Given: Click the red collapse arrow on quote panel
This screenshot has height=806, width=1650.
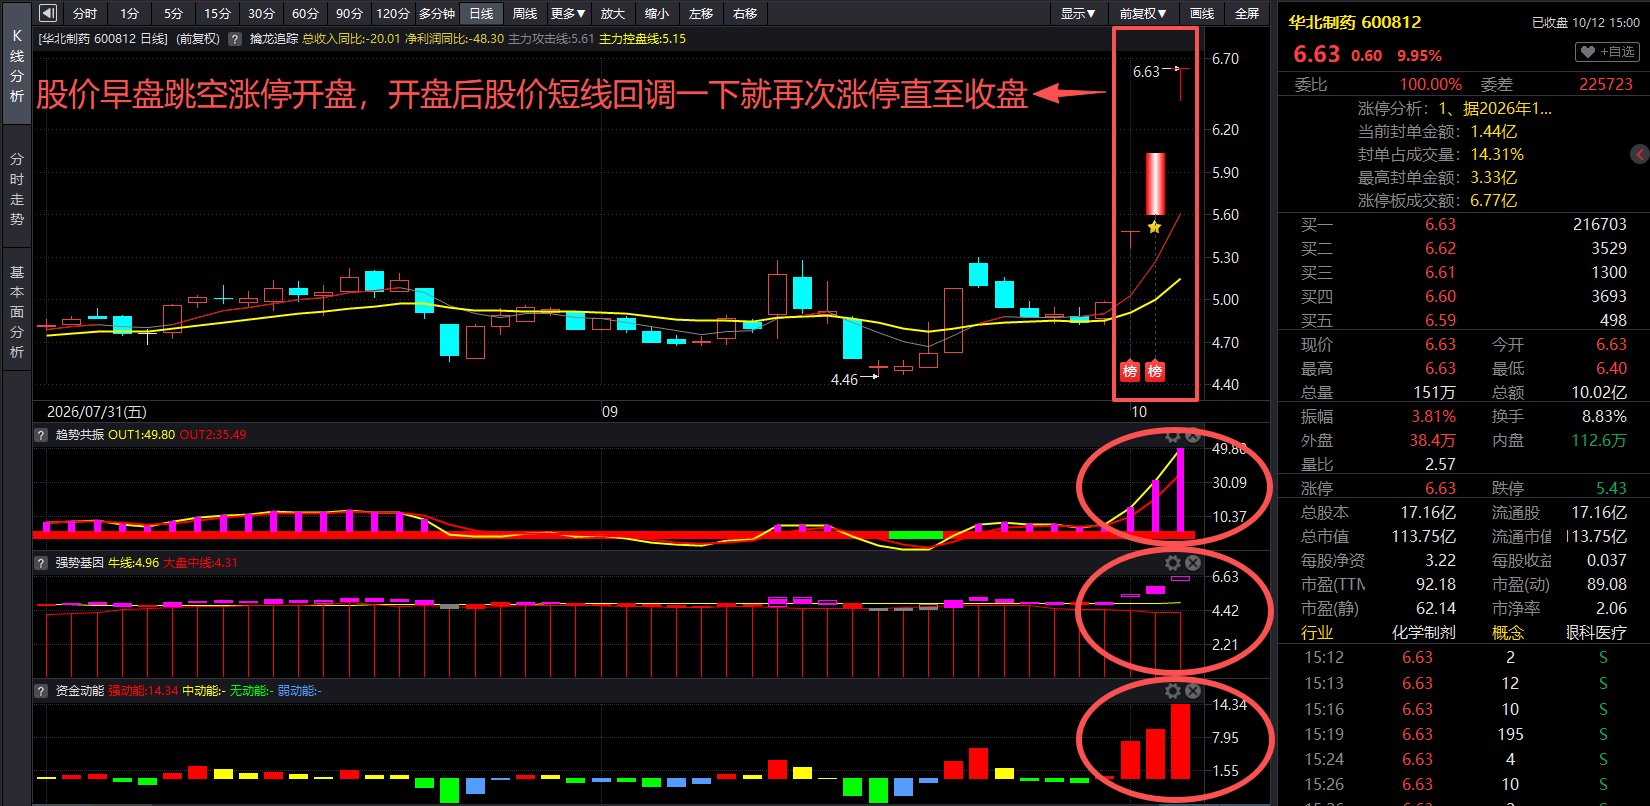Looking at the screenshot, I should tap(1639, 154).
